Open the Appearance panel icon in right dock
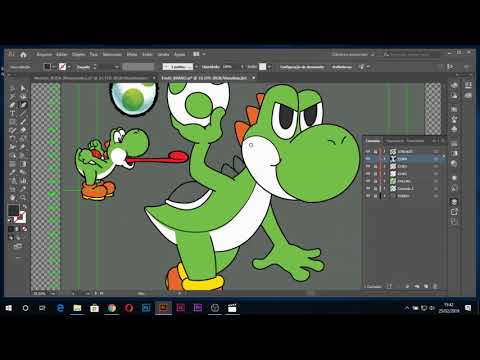Image resolution: width=480 pixels, height=360 pixels. 454,178
